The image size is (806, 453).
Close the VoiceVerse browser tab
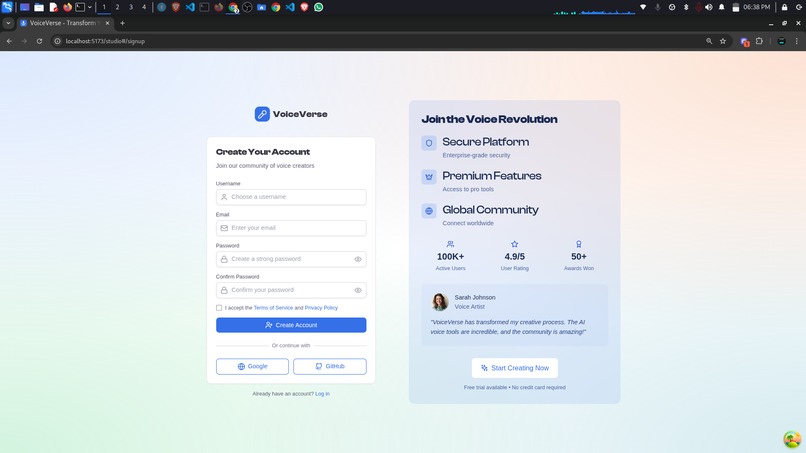[107, 23]
